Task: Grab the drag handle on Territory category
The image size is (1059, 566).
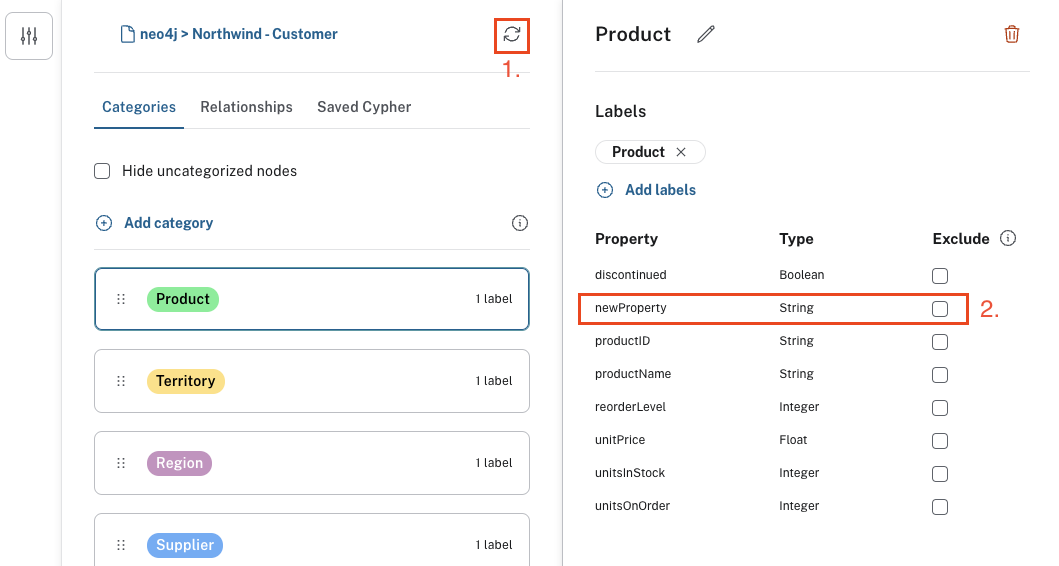Action: (121, 381)
